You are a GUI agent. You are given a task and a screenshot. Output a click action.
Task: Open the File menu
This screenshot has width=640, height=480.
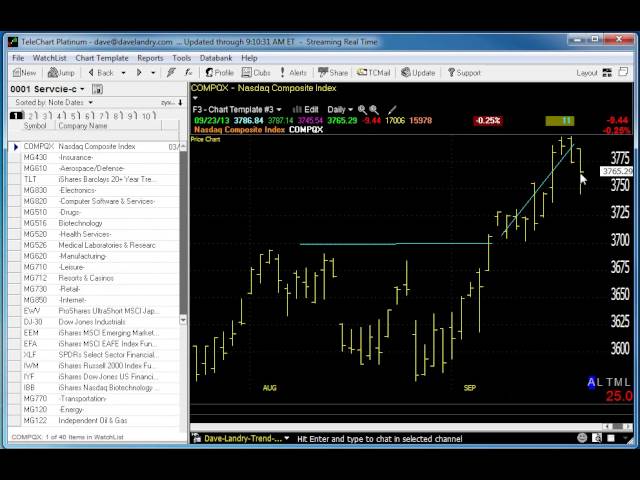coord(18,58)
